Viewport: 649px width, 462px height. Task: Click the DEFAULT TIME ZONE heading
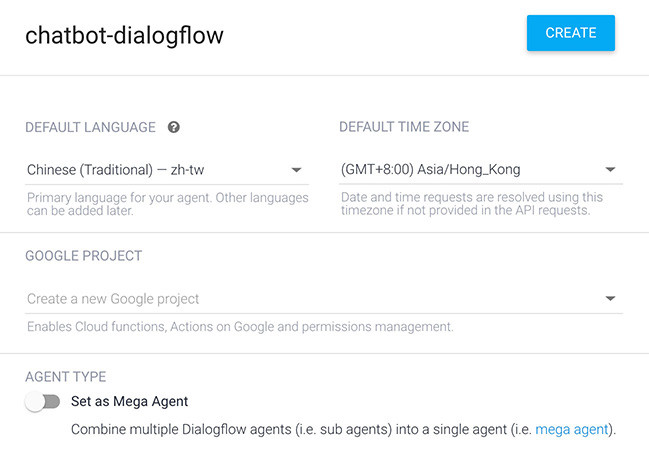point(404,127)
